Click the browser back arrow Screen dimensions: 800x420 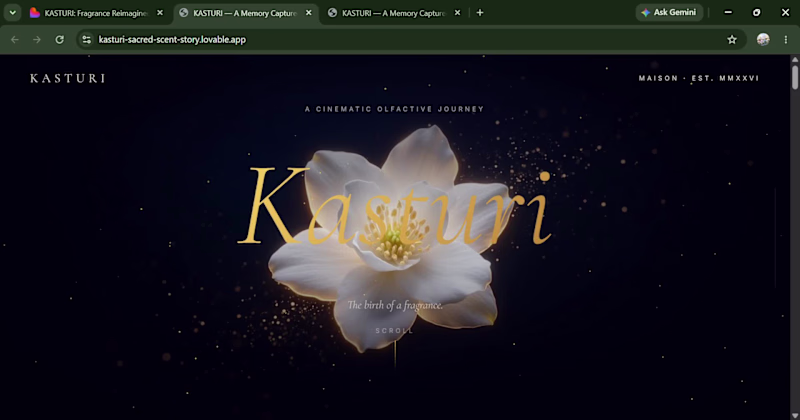15,39
